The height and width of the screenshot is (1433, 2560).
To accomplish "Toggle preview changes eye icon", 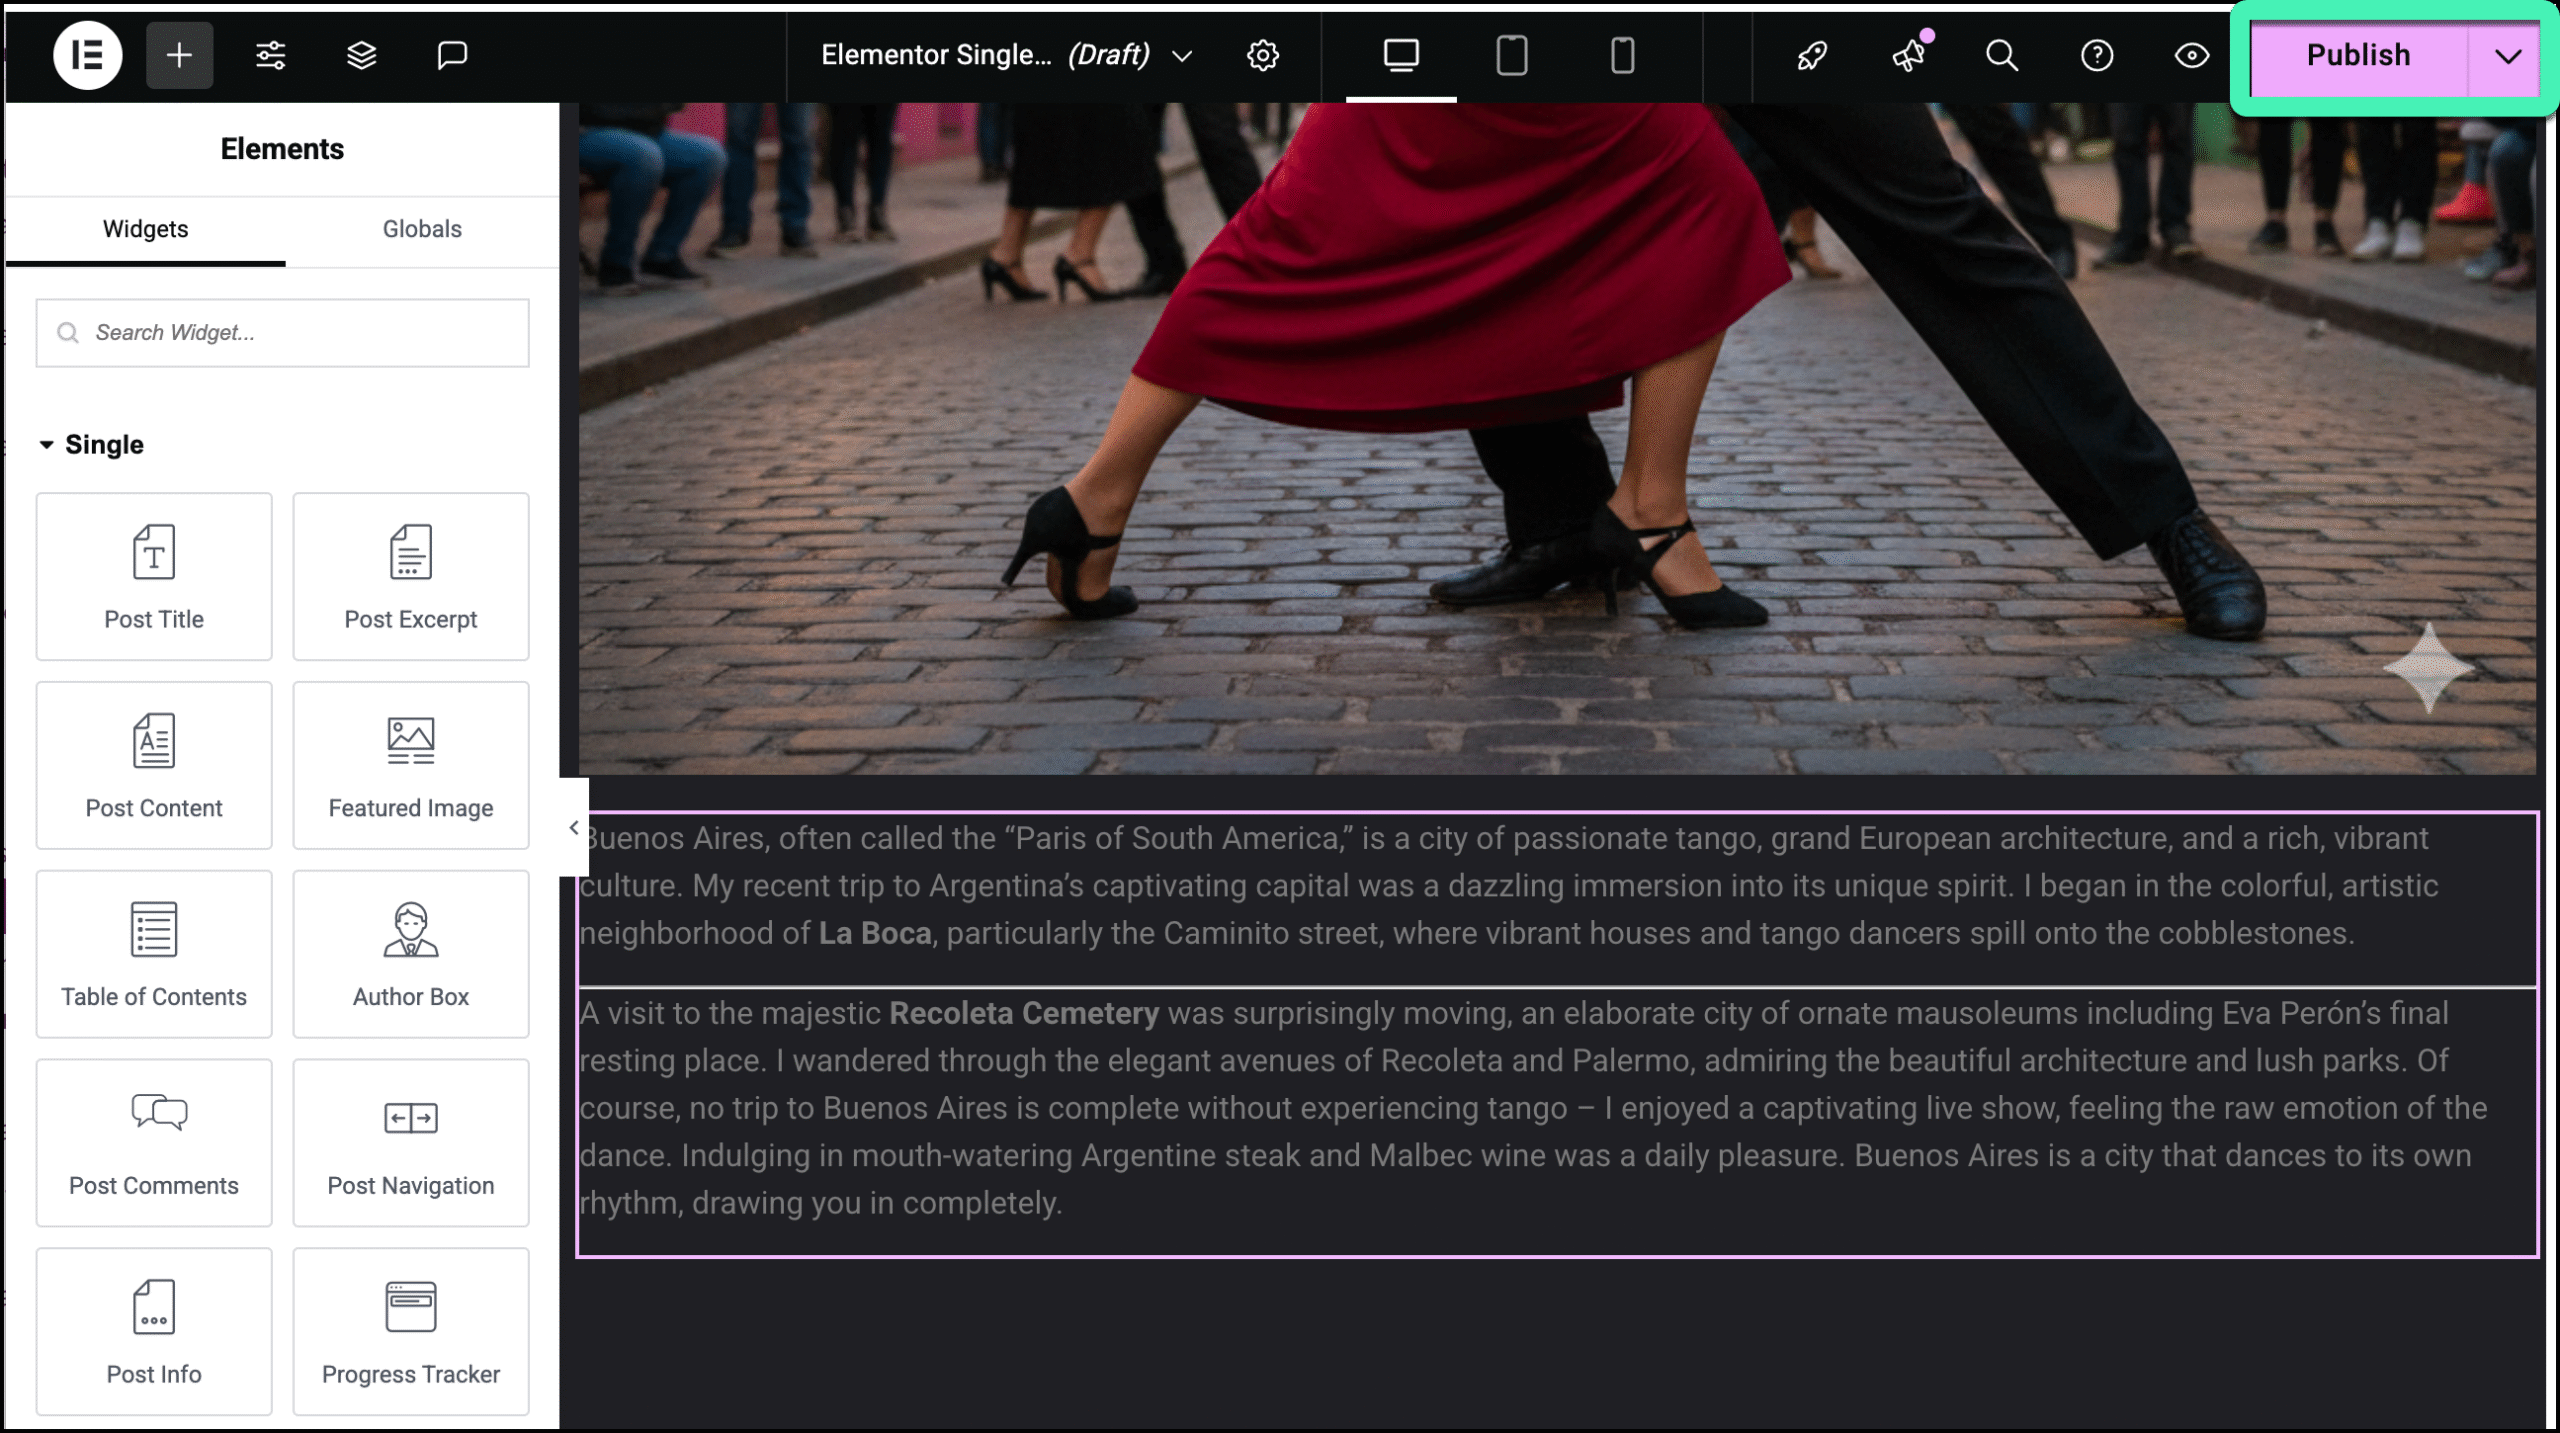I will (x=2192, y=55).
